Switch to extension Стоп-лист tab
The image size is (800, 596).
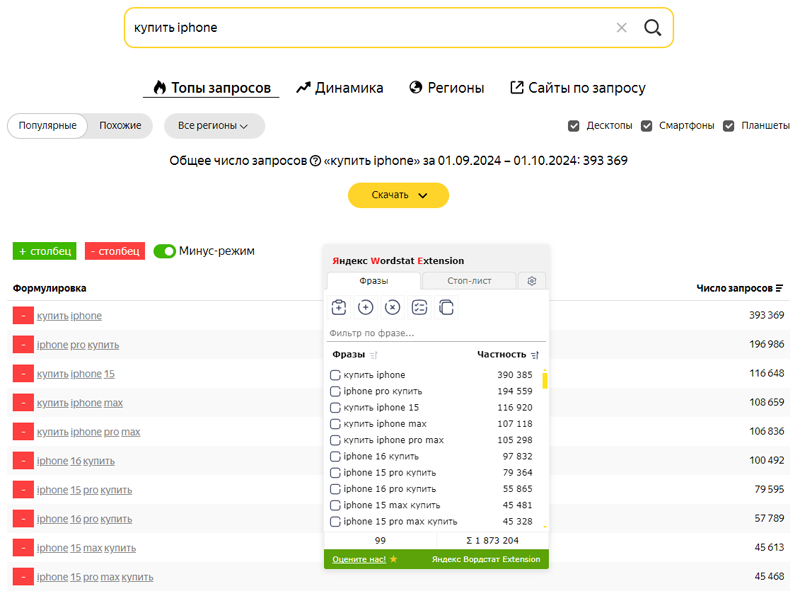pos(469,281)
